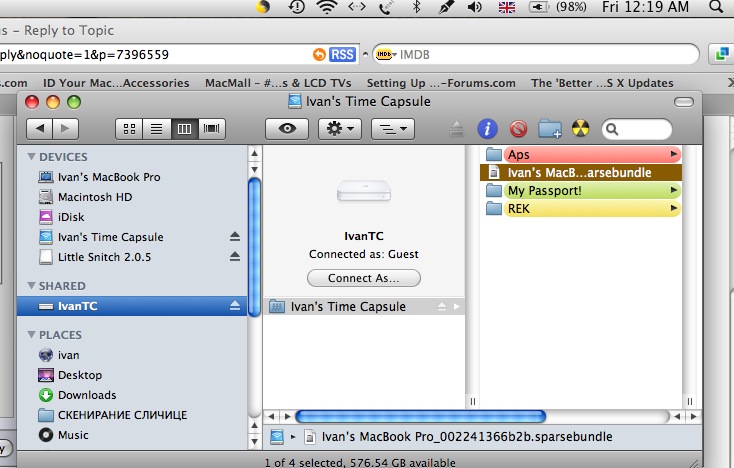Open The 'Better ...S X Updates bookmark
The image size is (734, 468).
point(602,83)
